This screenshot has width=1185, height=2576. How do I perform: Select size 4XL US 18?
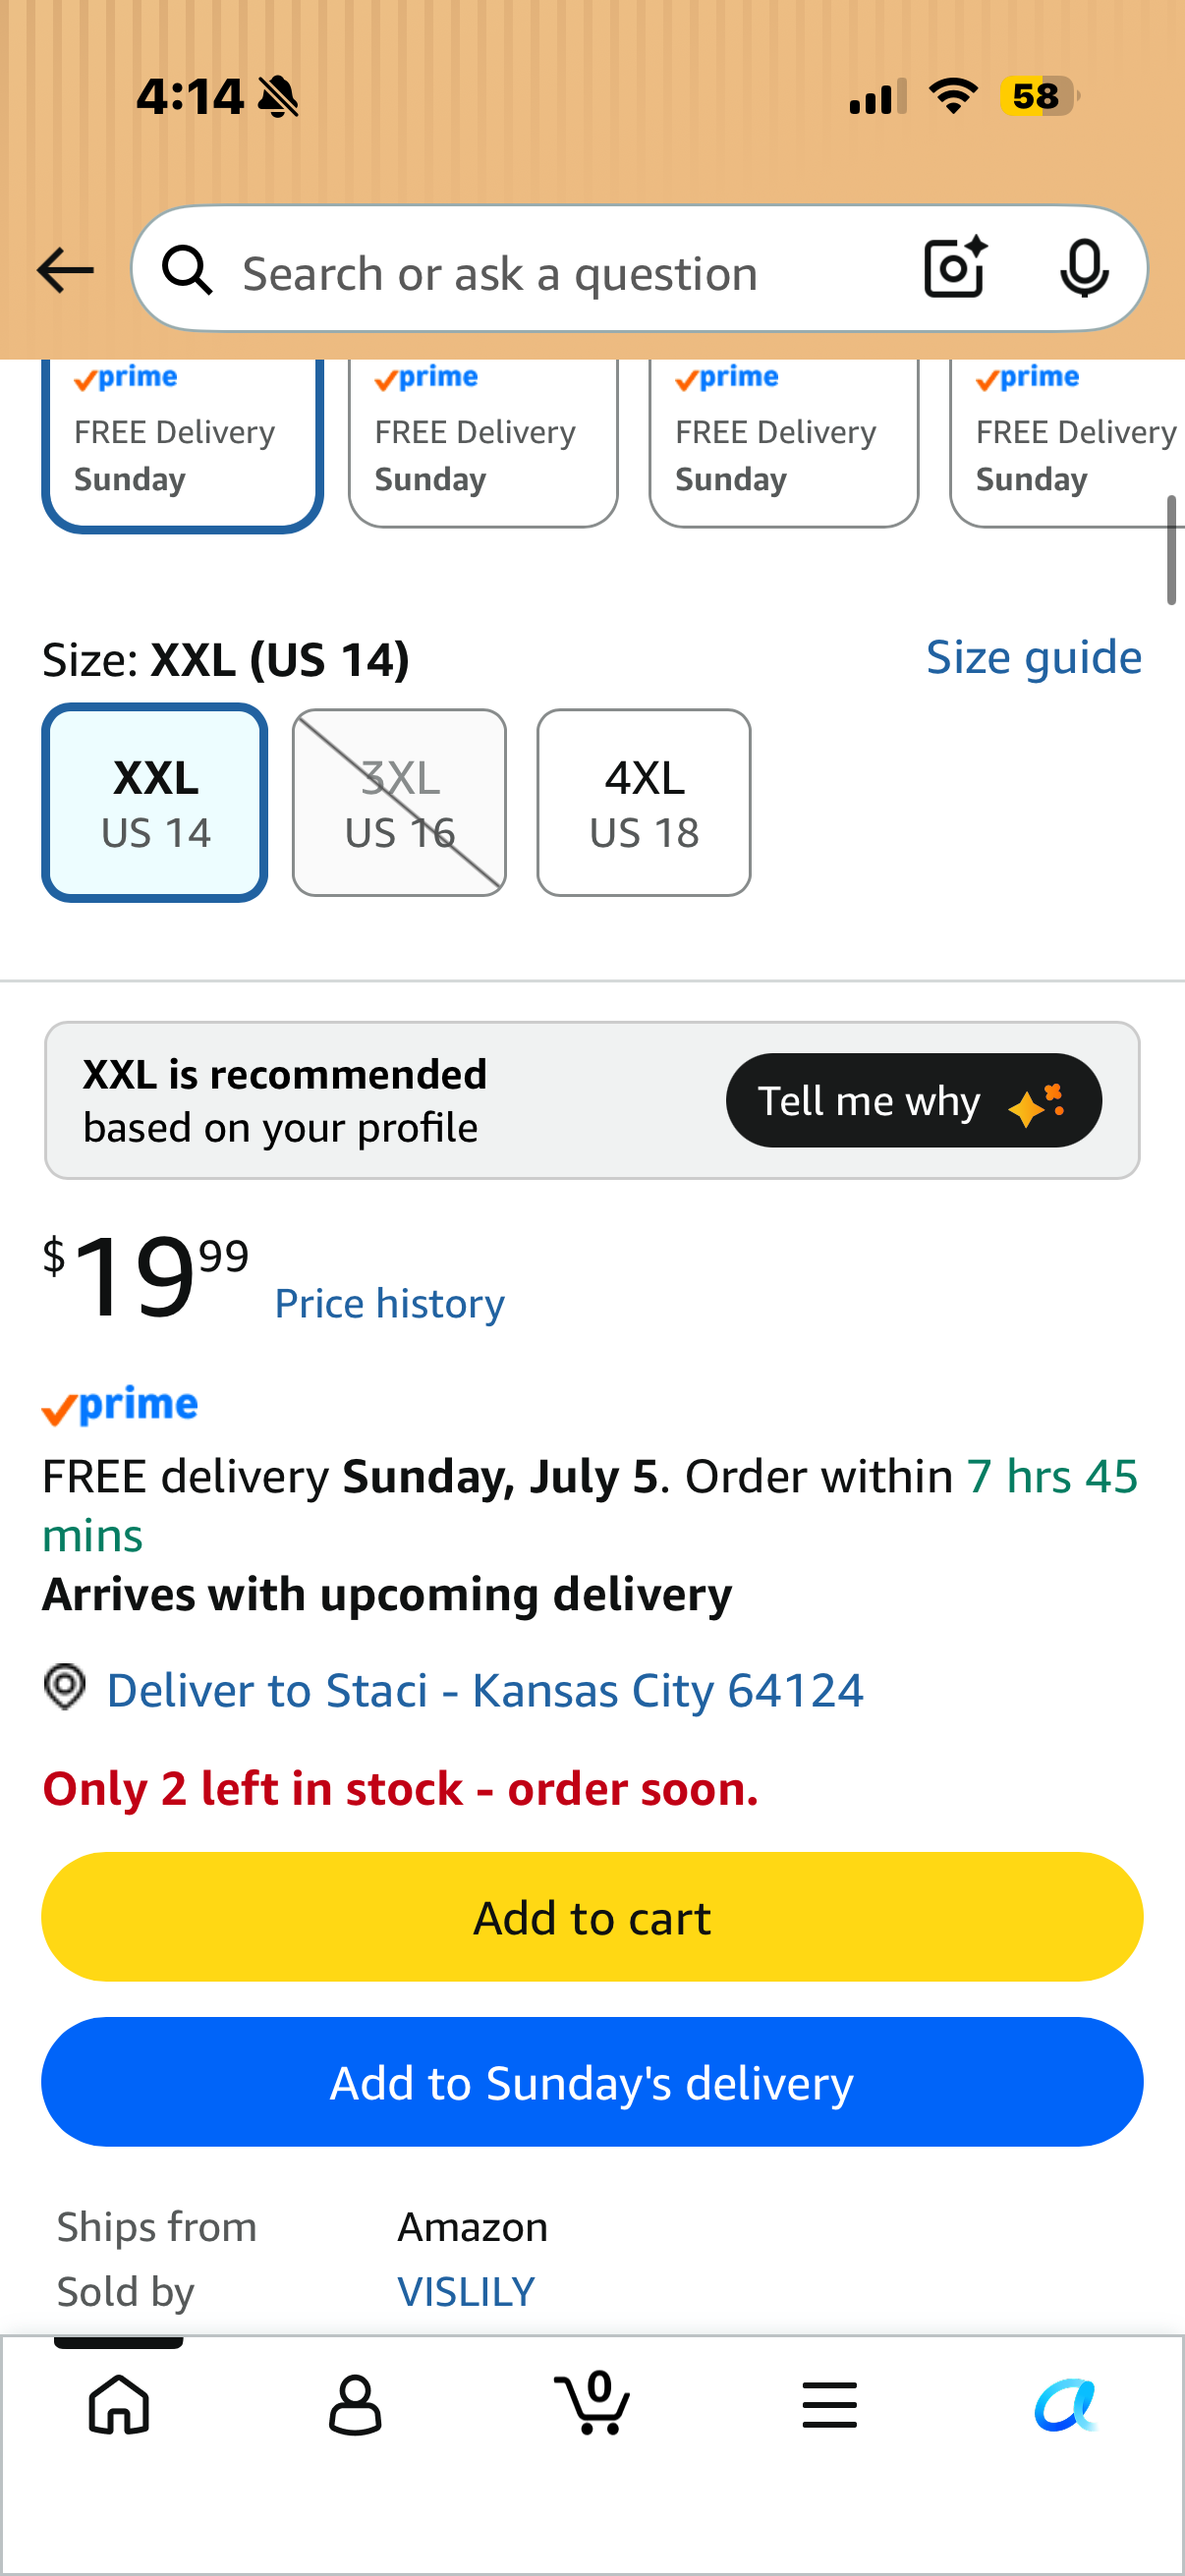[x=644, y=803]
